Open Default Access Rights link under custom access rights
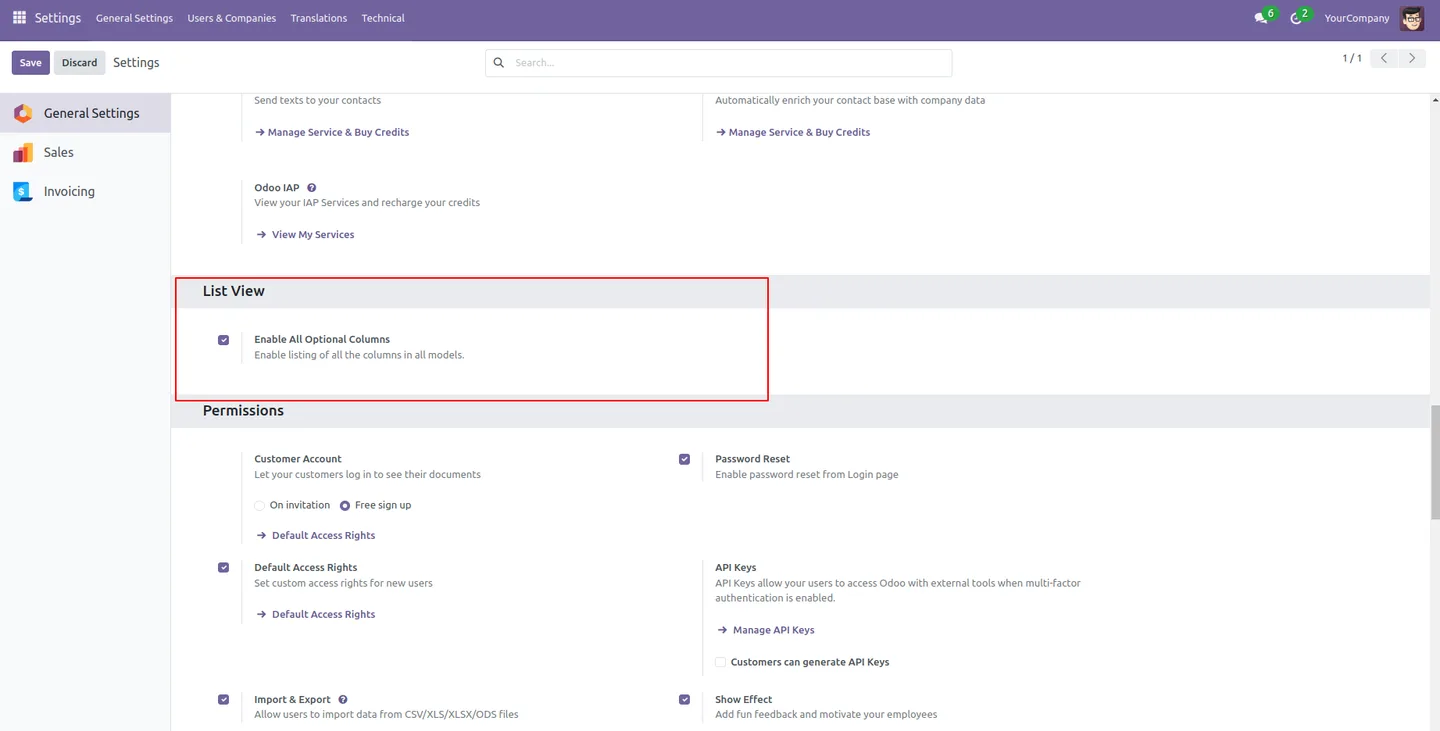Image resolution: width=1440 pixels, height=731 pixels. point(324,615)
